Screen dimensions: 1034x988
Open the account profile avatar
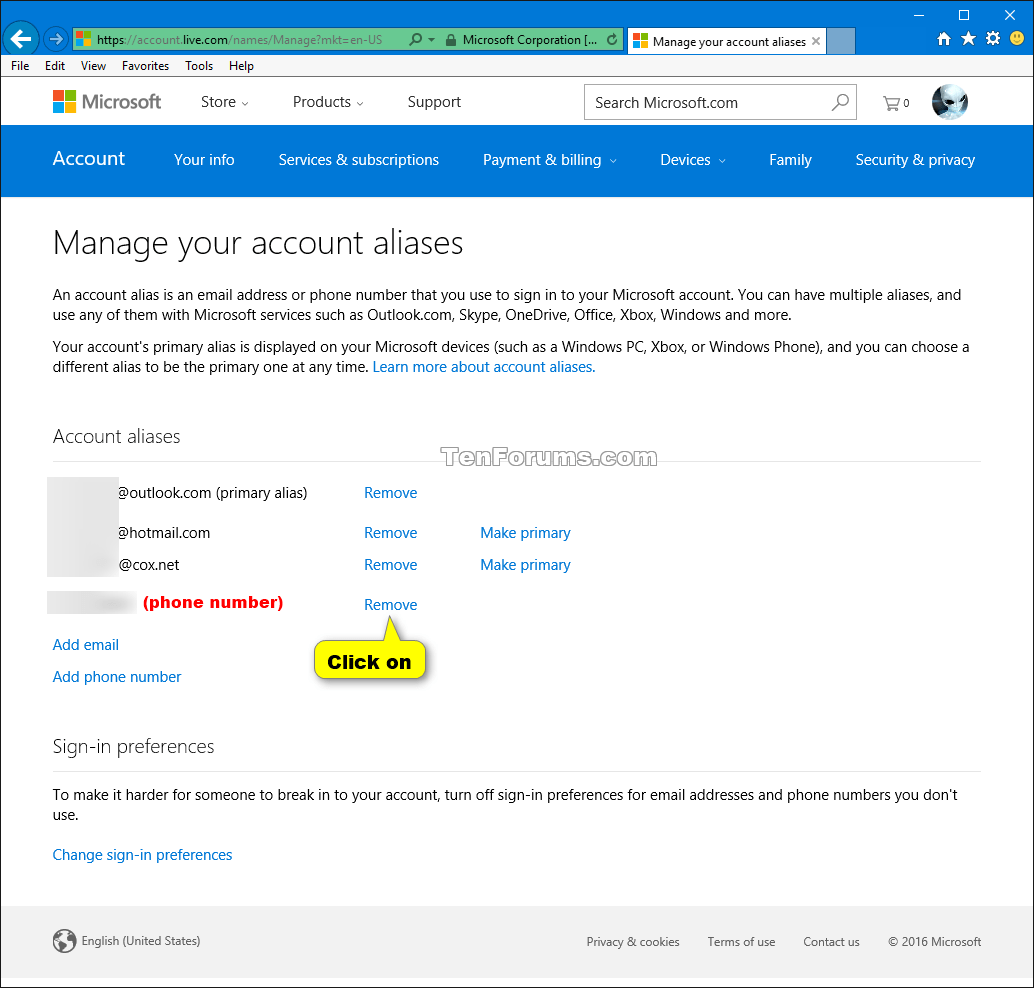click(949, 101)
